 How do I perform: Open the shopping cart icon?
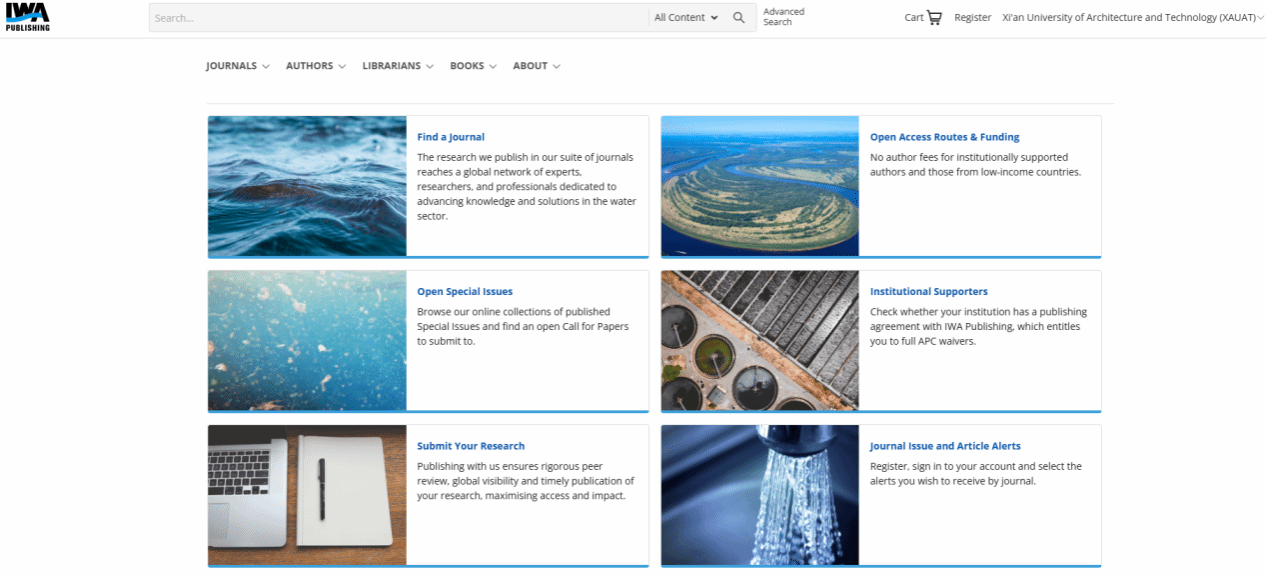click(934, 18)
